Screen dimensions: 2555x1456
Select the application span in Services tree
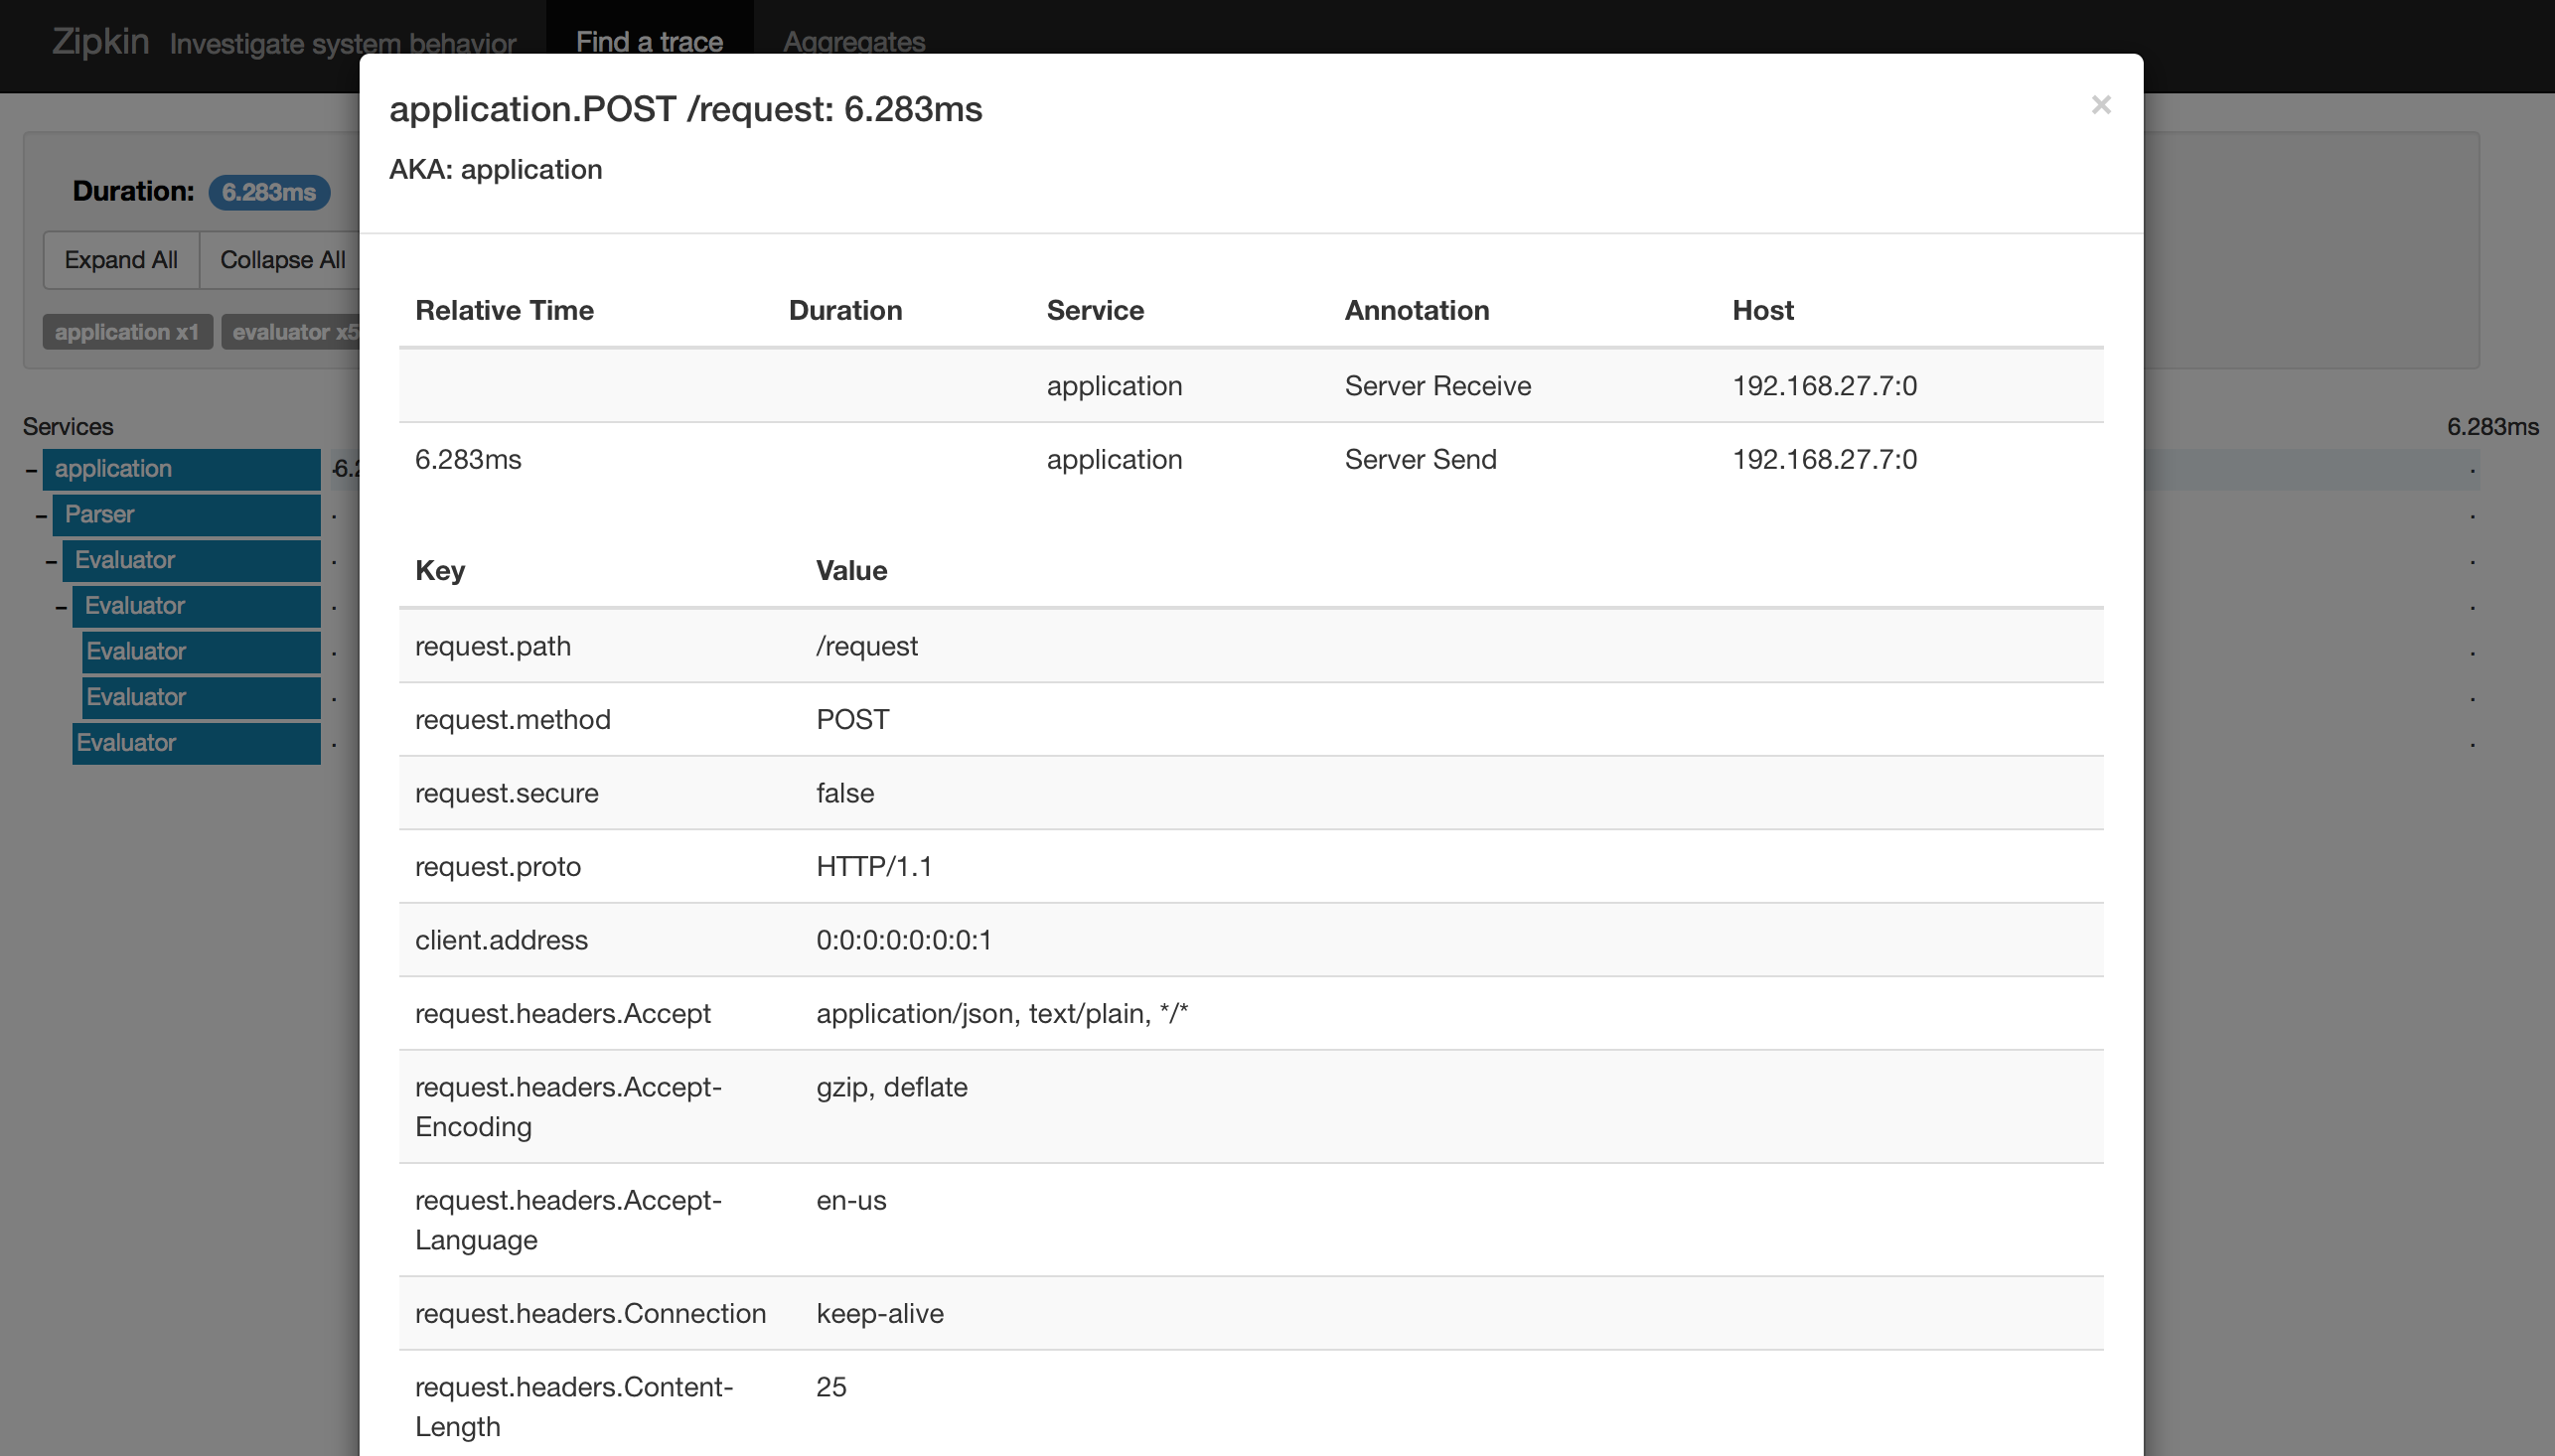click(180, 469)
